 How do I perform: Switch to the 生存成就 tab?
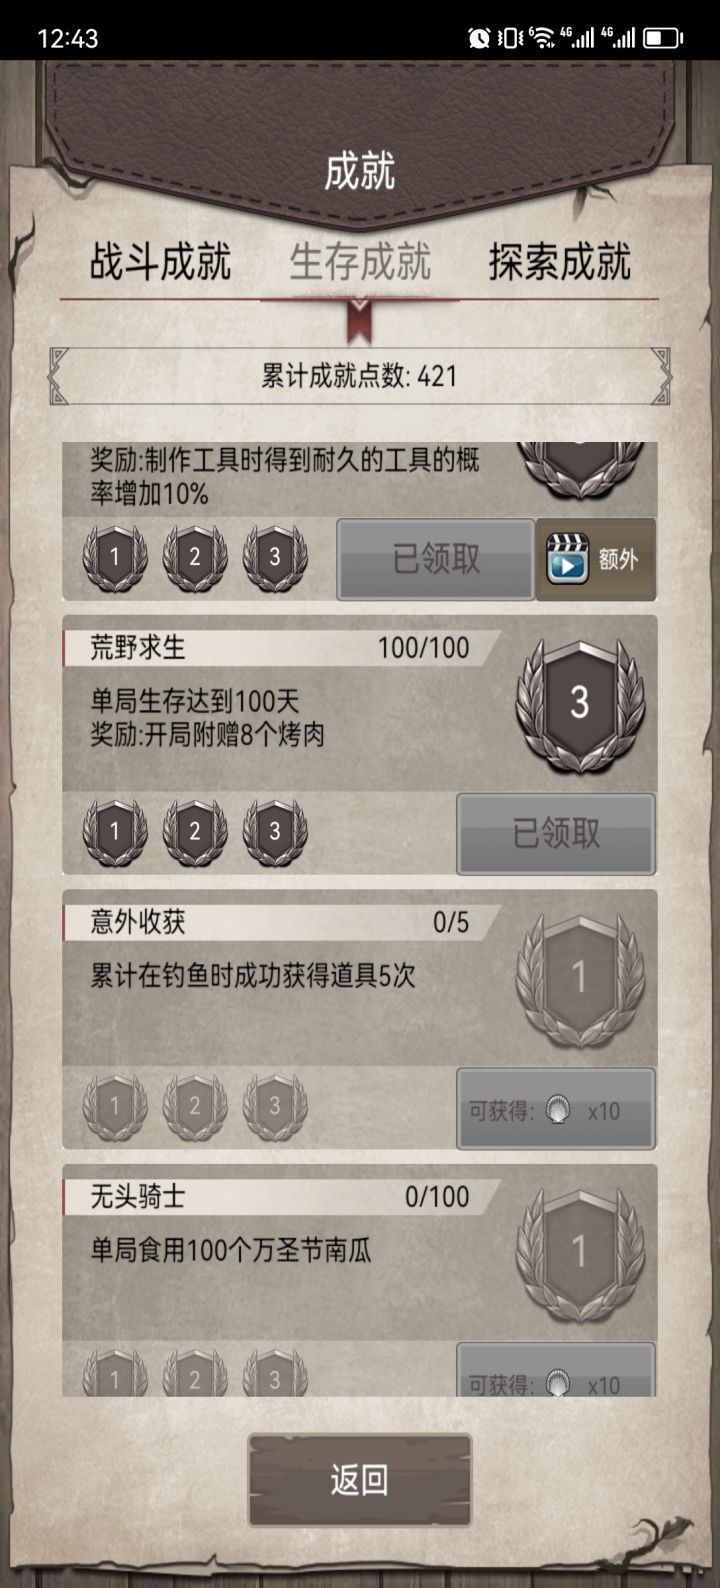tap(360, 262)
